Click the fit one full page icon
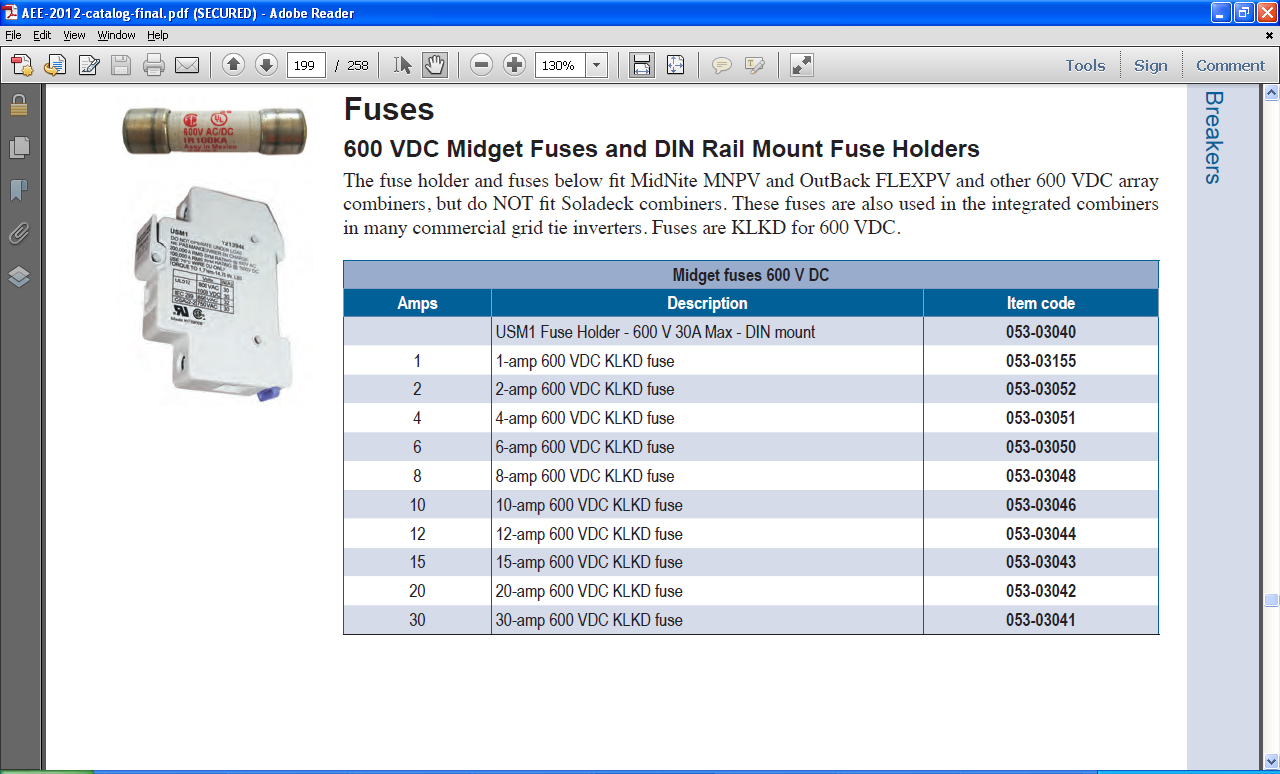Image resolution: width=1280 pixels, height=774 pixels. click(675, 65)
